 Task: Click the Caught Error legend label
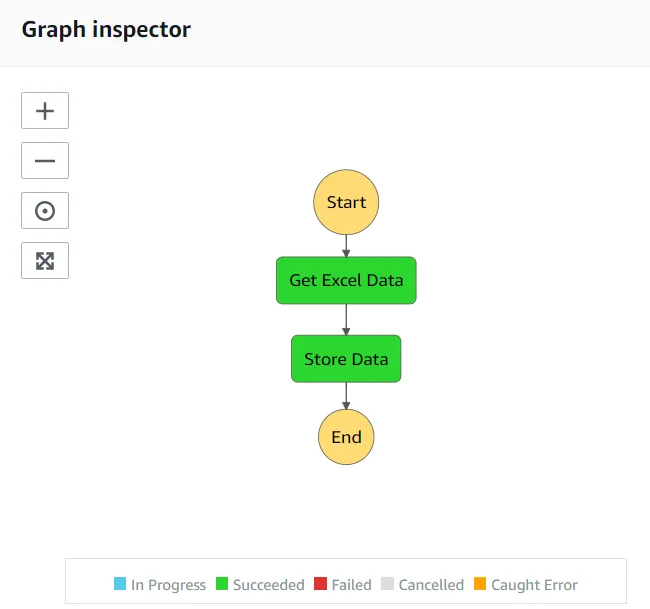click(x=534, y=585)
